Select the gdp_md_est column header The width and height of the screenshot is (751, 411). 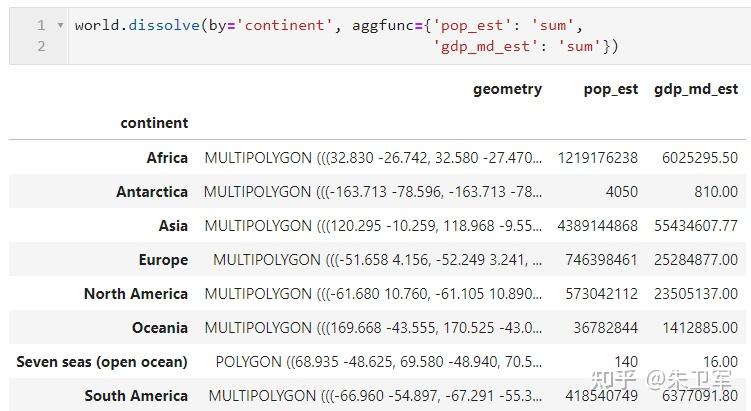tap(696, 89)
